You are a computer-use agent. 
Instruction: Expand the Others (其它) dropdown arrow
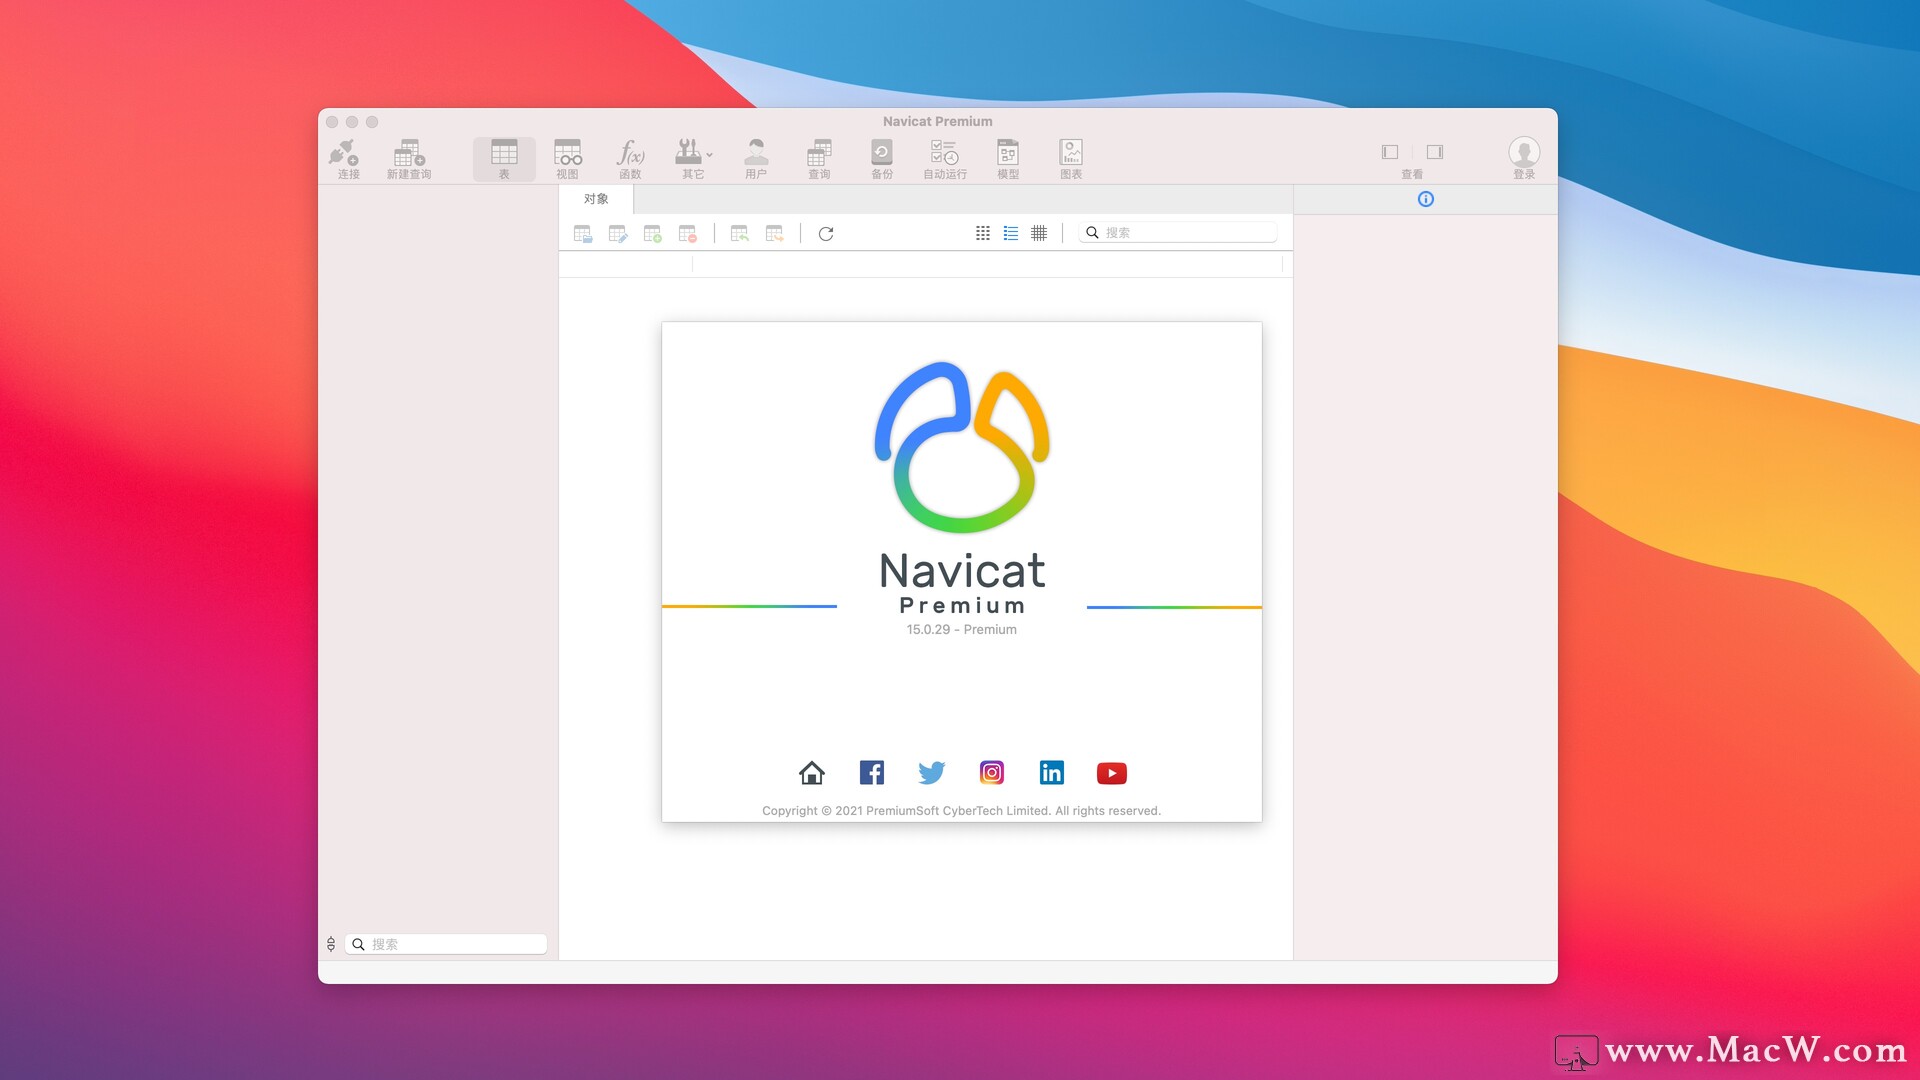tap(710, 155)
